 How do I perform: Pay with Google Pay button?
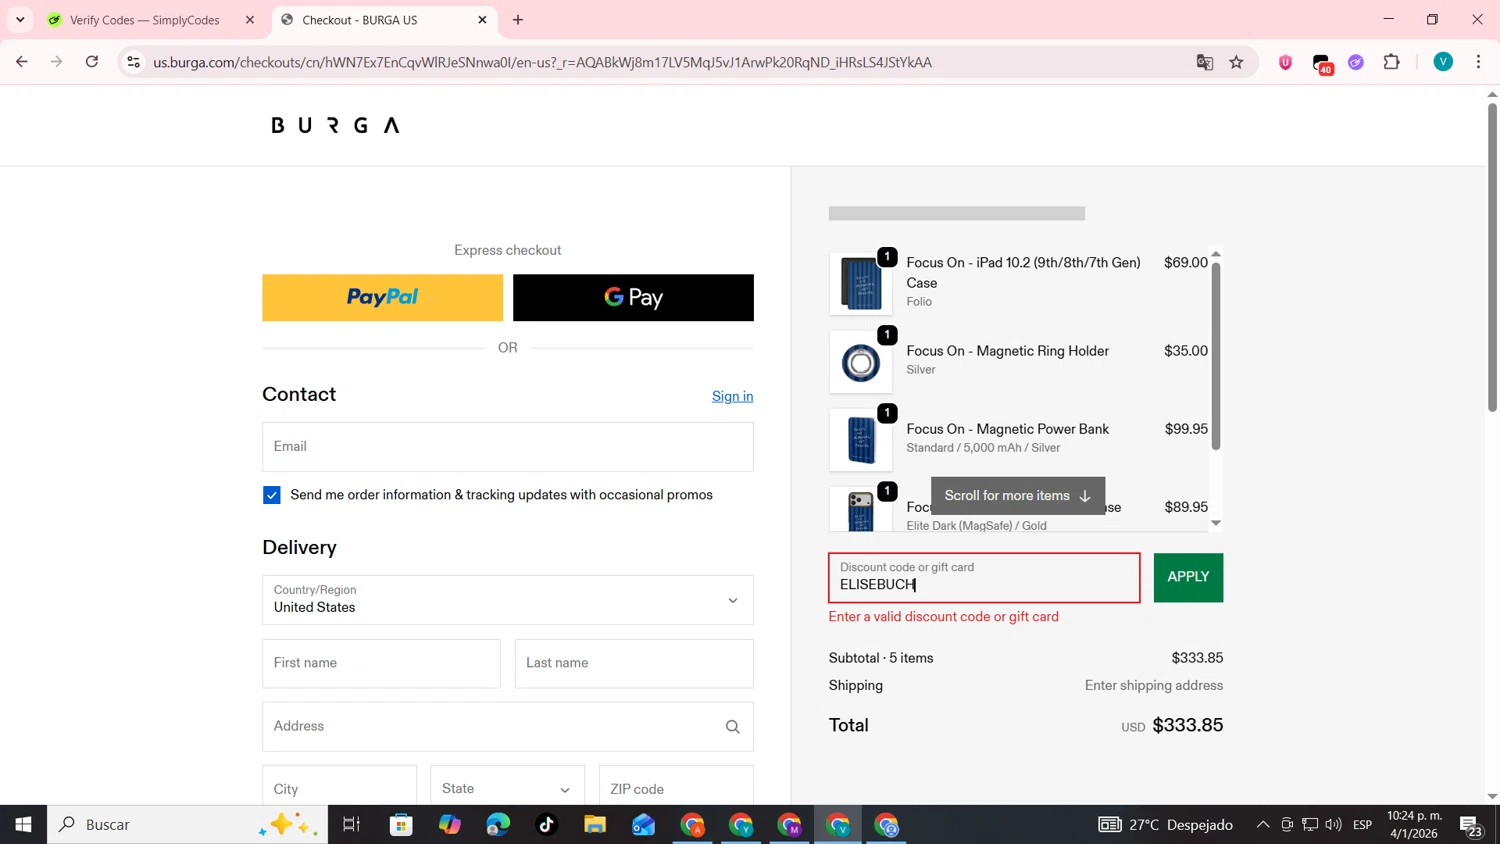[x=633, y=298]
